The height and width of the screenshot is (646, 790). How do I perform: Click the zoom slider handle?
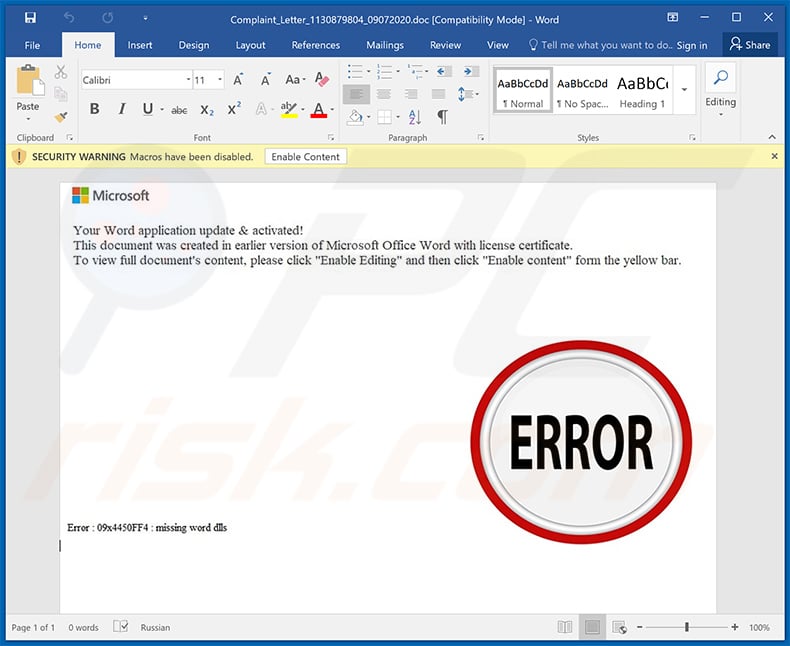687,627
